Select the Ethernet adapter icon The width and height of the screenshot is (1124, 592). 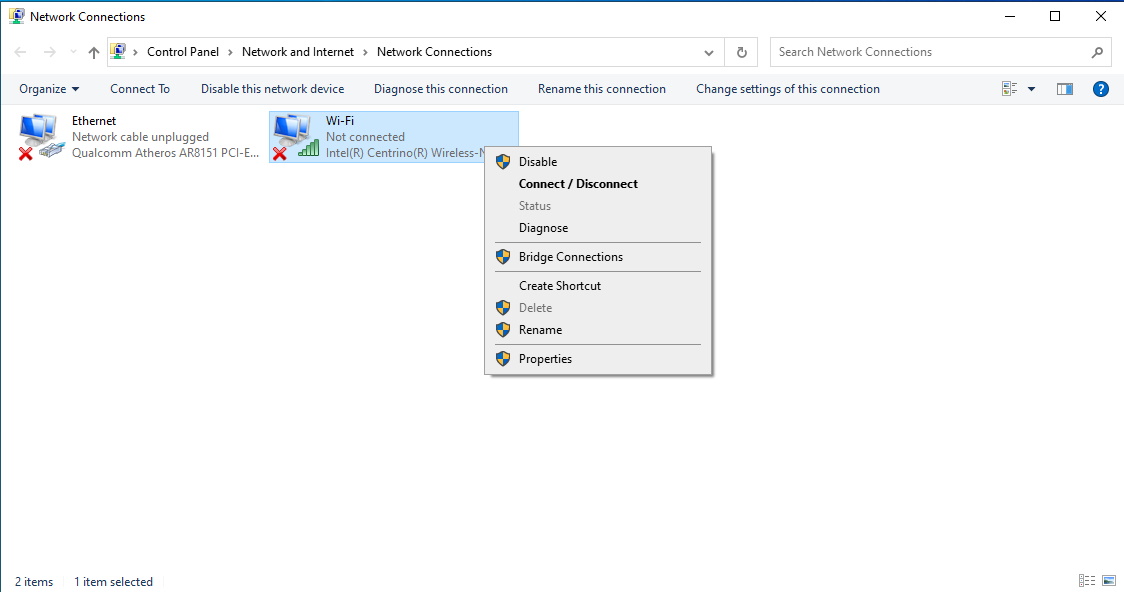pyautogui.click(x=40, y=135)
